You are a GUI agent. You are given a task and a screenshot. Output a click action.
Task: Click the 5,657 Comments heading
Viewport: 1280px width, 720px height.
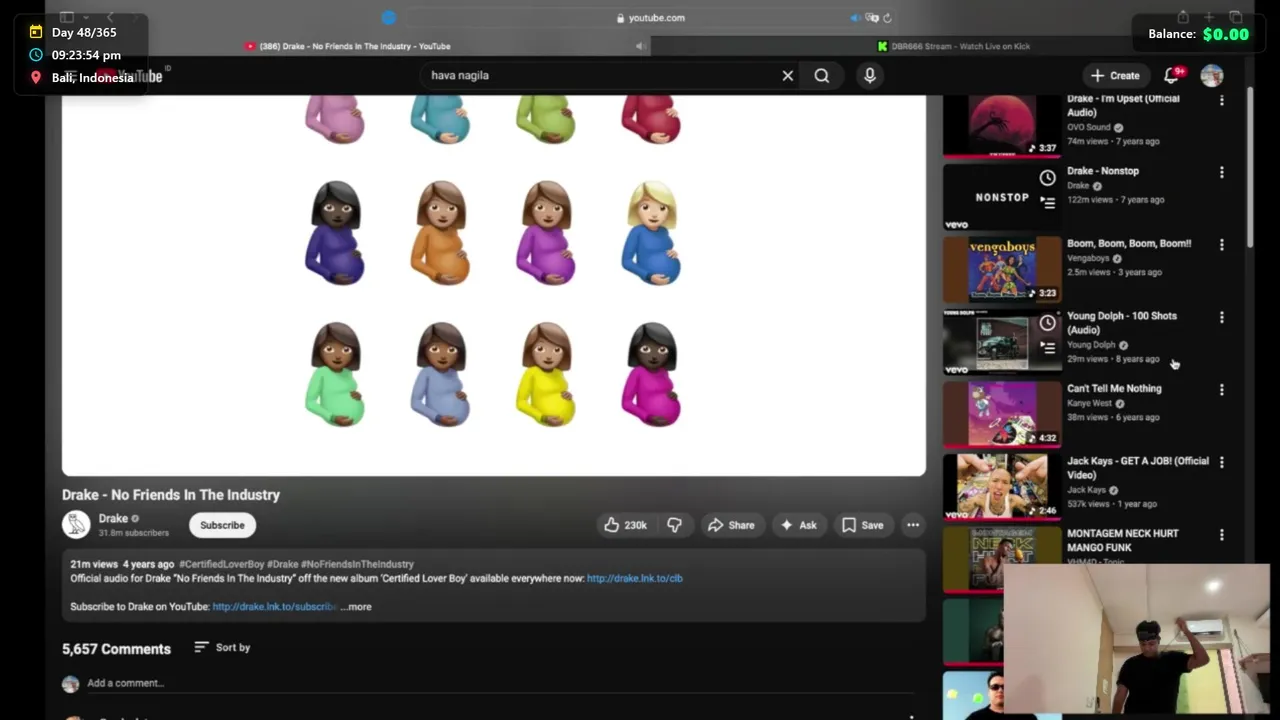tap(116, 648)
